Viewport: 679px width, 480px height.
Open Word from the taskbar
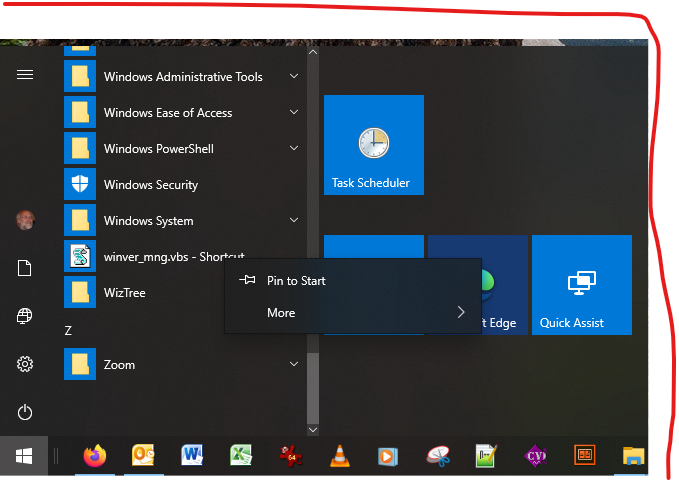tap(192, 456)
